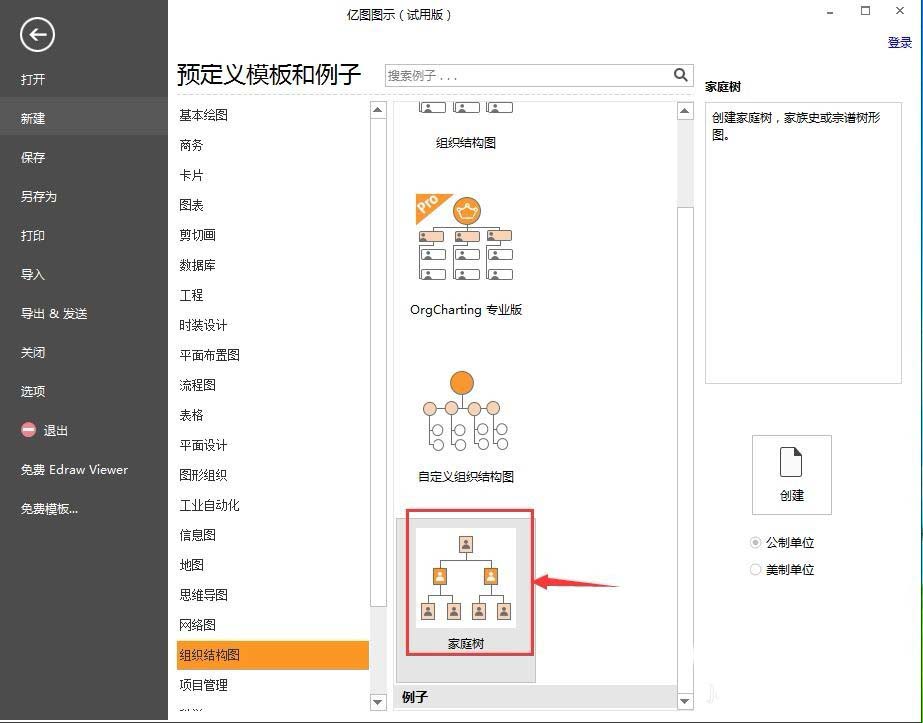Click the back arrow circle icon
The image size is (923, 723).
tap(36, 35)
